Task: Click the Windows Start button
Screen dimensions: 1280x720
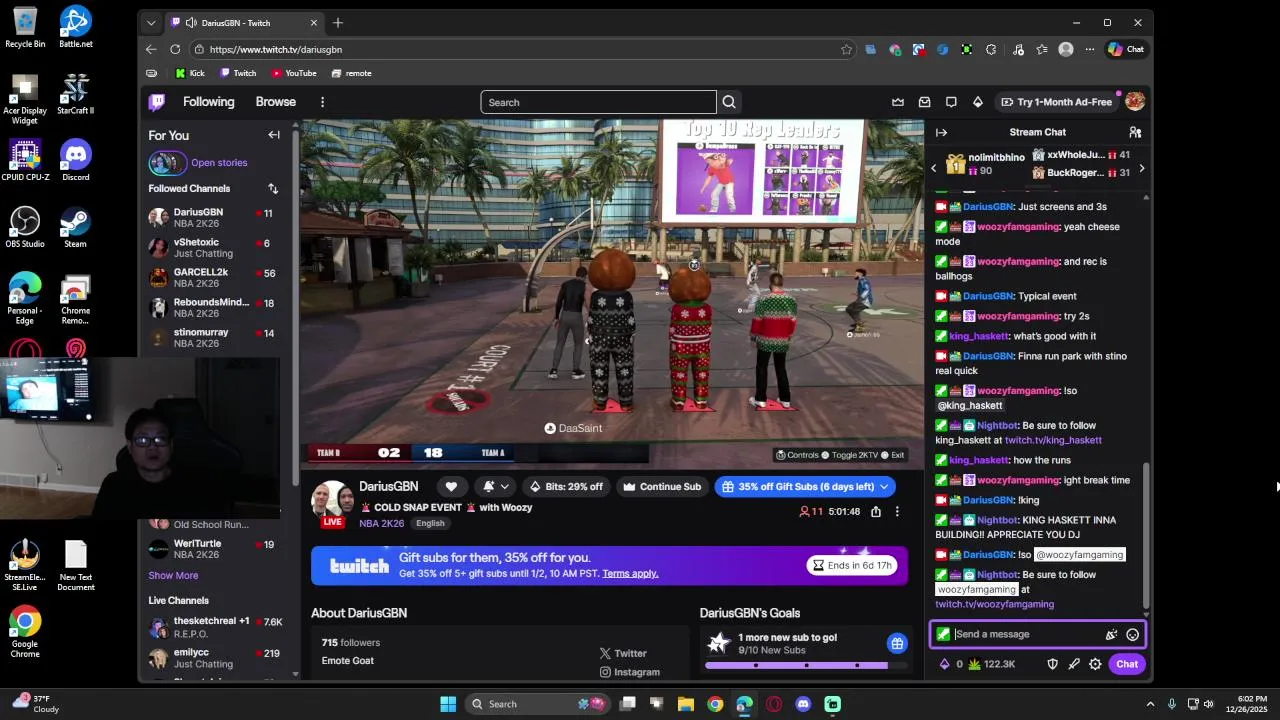Action: pyautogui.click(x=448, y=704)
